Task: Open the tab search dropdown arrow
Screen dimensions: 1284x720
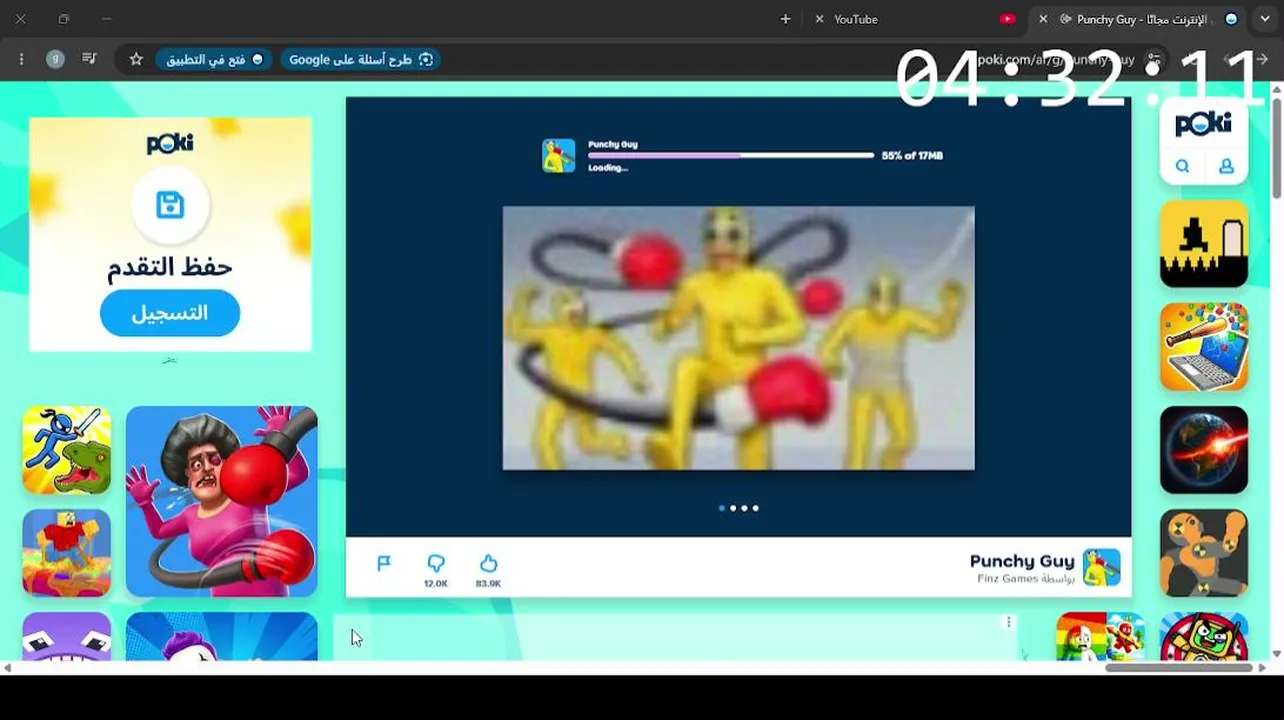Action: pyautogui.click(x=1265, y=19)
